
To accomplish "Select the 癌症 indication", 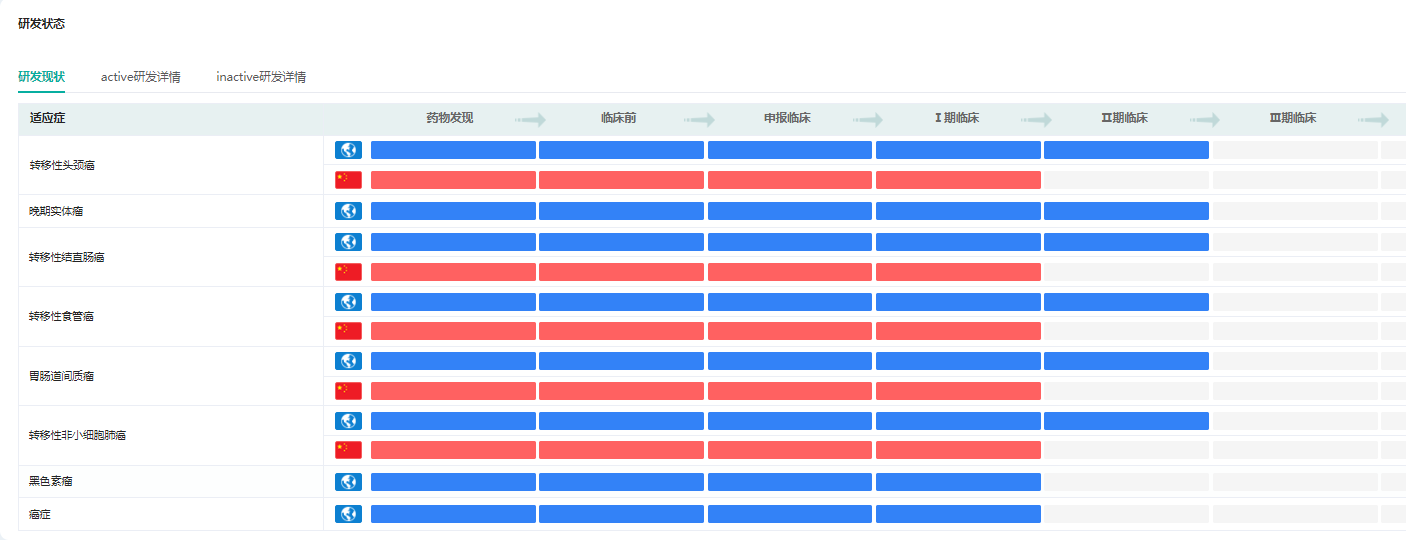I will (x=40, y=514).
